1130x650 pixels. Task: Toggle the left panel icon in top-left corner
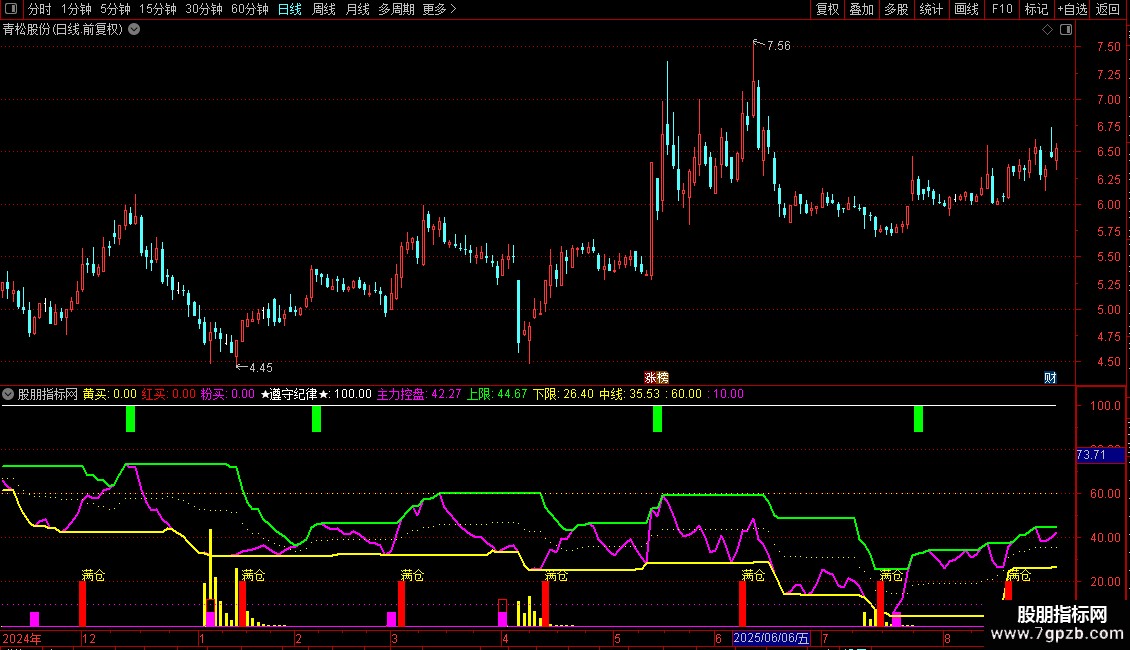coord(12,10)
